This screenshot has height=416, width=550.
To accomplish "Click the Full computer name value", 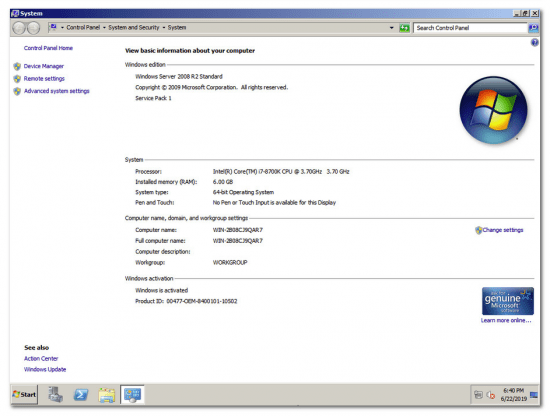I will 238,241.
